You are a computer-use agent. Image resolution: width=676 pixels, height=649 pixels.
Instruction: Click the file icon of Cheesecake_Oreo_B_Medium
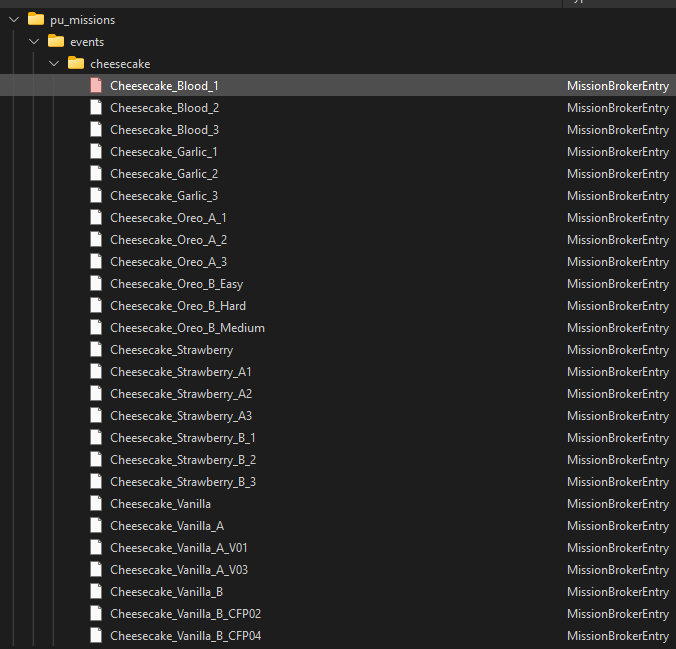pyautogui.click(x=96, y=327)
